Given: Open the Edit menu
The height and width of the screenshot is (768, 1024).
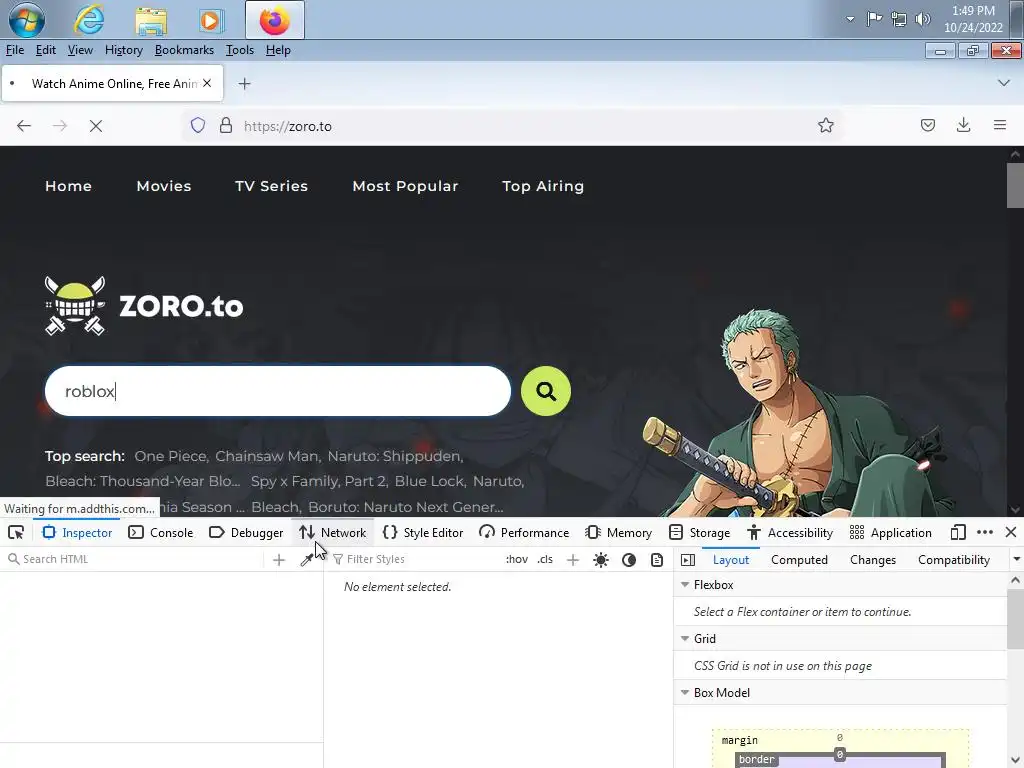Looking at the screenshot, I should coord(45,50).
